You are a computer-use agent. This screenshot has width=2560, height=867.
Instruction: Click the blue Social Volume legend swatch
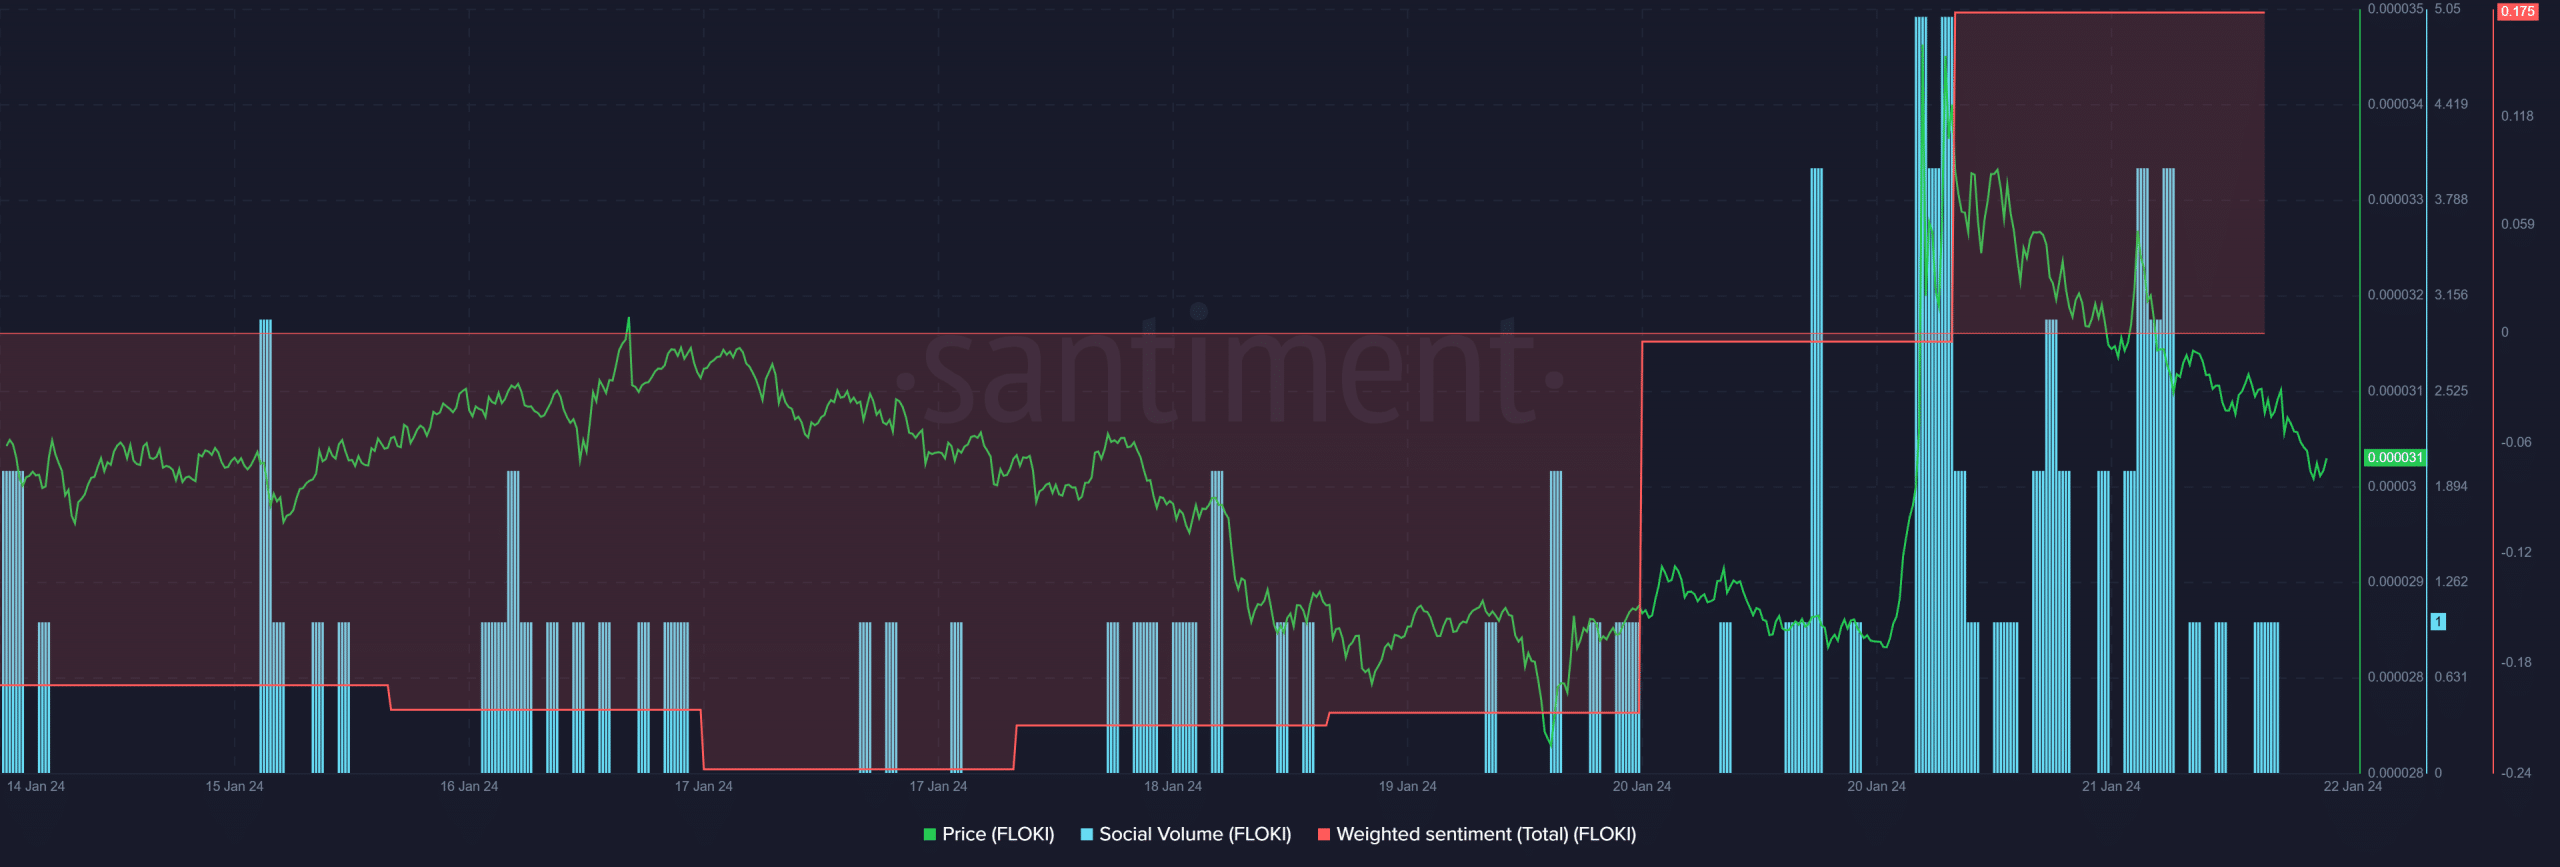coord(1086,834)
